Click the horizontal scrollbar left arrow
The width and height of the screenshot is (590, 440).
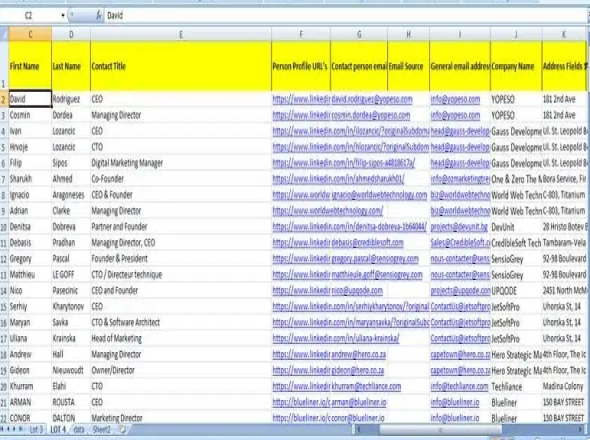coord(359,429)
